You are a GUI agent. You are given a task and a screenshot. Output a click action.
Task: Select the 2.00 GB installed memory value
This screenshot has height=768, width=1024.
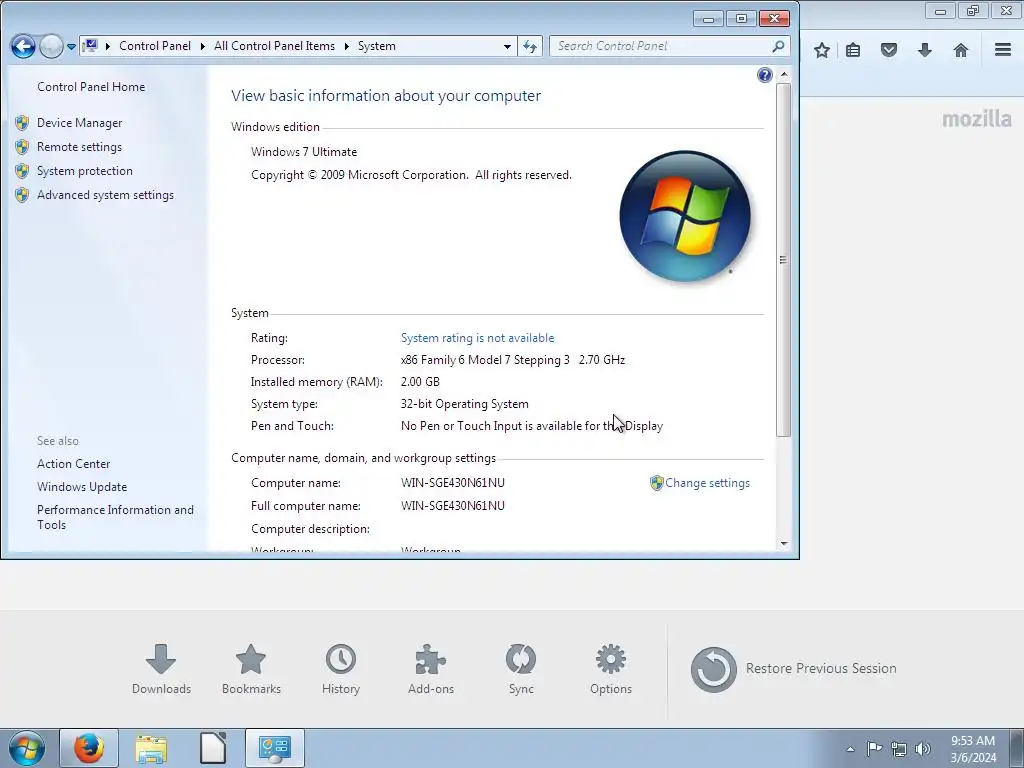point(420,381)
